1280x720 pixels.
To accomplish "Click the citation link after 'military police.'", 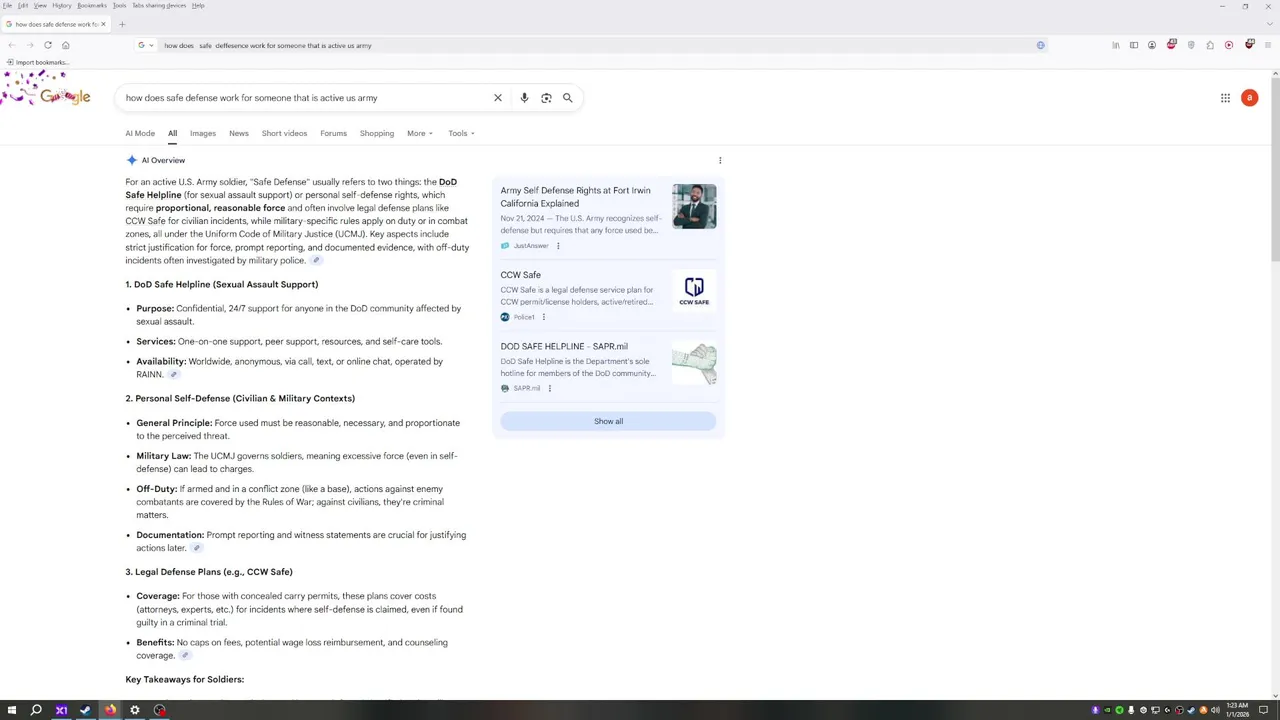I will [316, 261].
